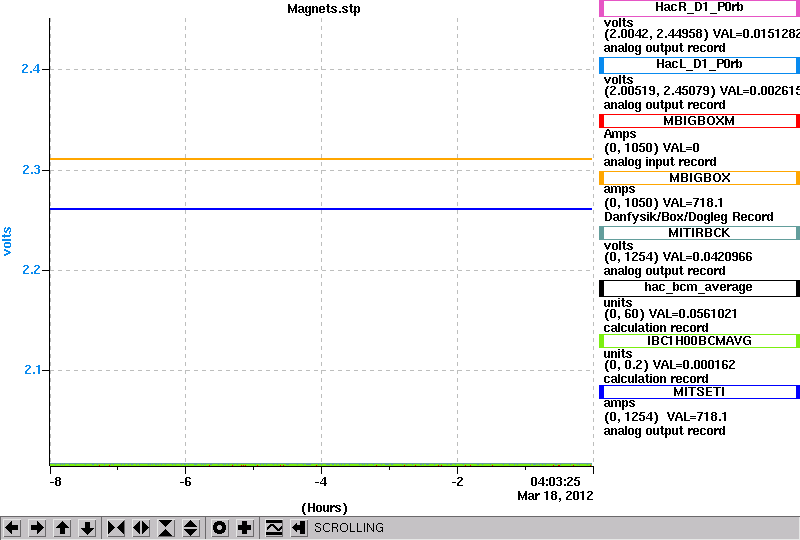Screen dimensions: 800x540
Task: Select the MBIGBOXM curve in the legend
Action: tap(699, 121)
